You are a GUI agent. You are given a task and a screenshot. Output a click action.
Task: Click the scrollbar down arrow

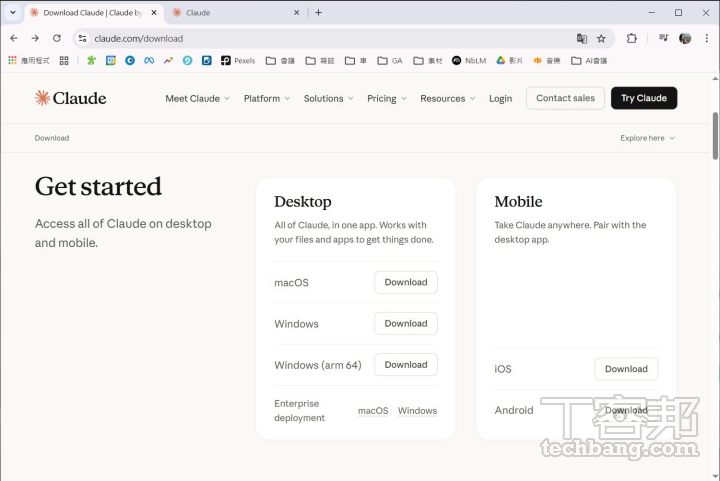[x=715, y=476]
